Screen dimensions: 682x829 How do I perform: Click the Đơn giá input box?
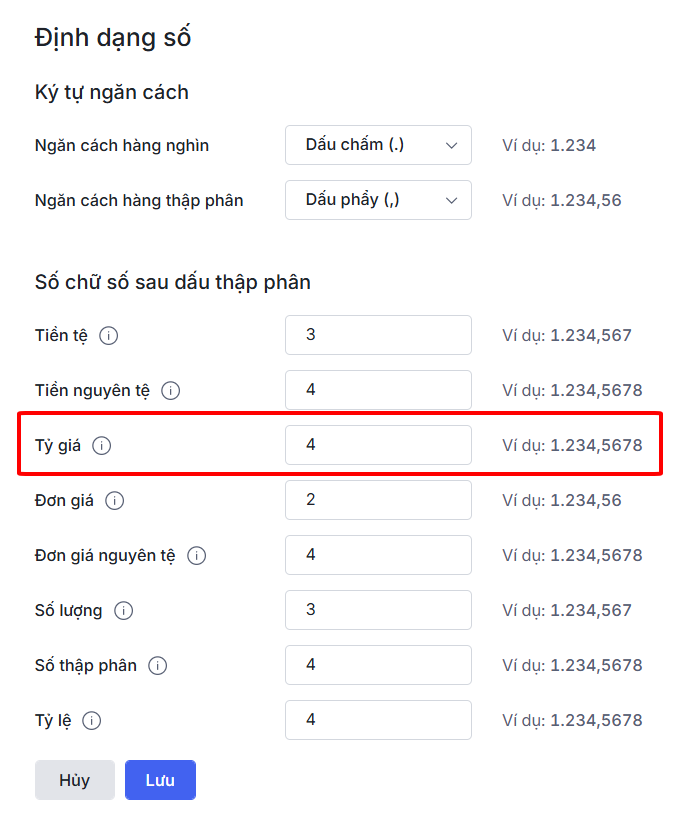(x=378, y=500)
